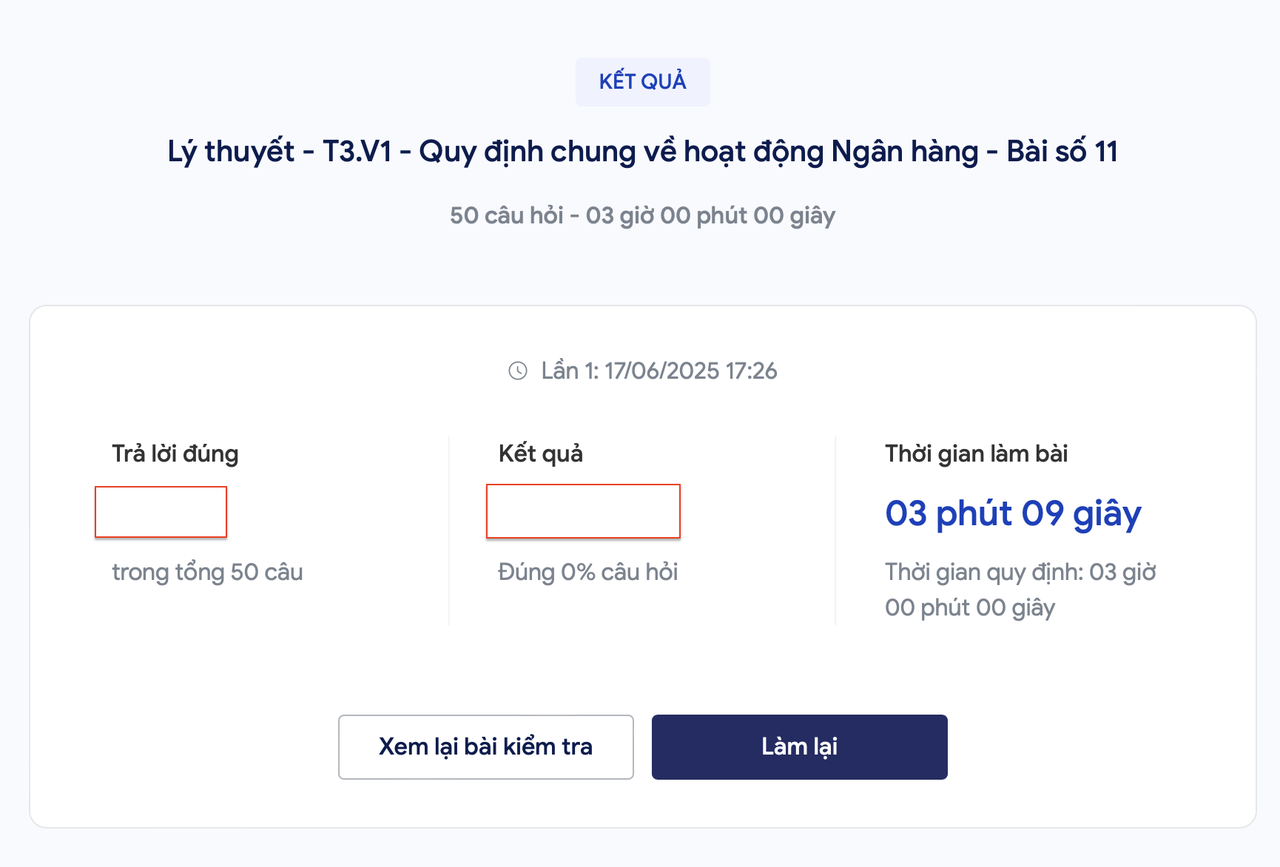Image resolution: width=1280 pixels, height=867 pixels.
Task: Open Xem lại bài kiểm tra
Action: pos(486,747)
